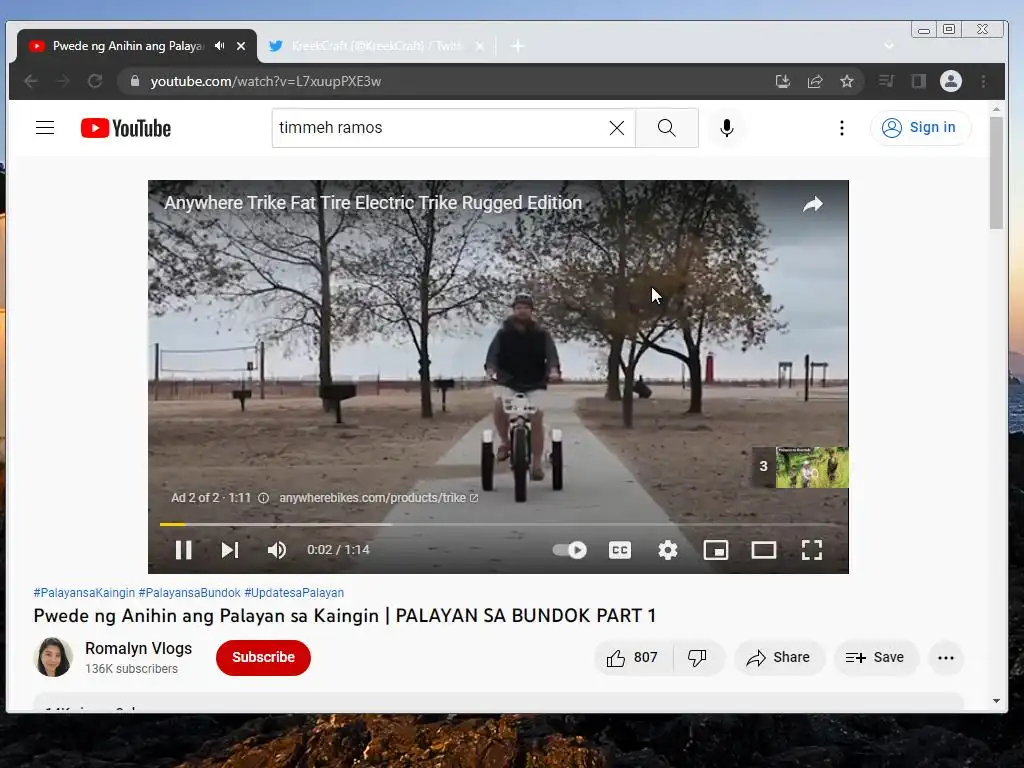The image size is (1024, 768).
Task: Open the anywherebikes.com ad link
Action: pyautogui.click(x=379, y=498)
